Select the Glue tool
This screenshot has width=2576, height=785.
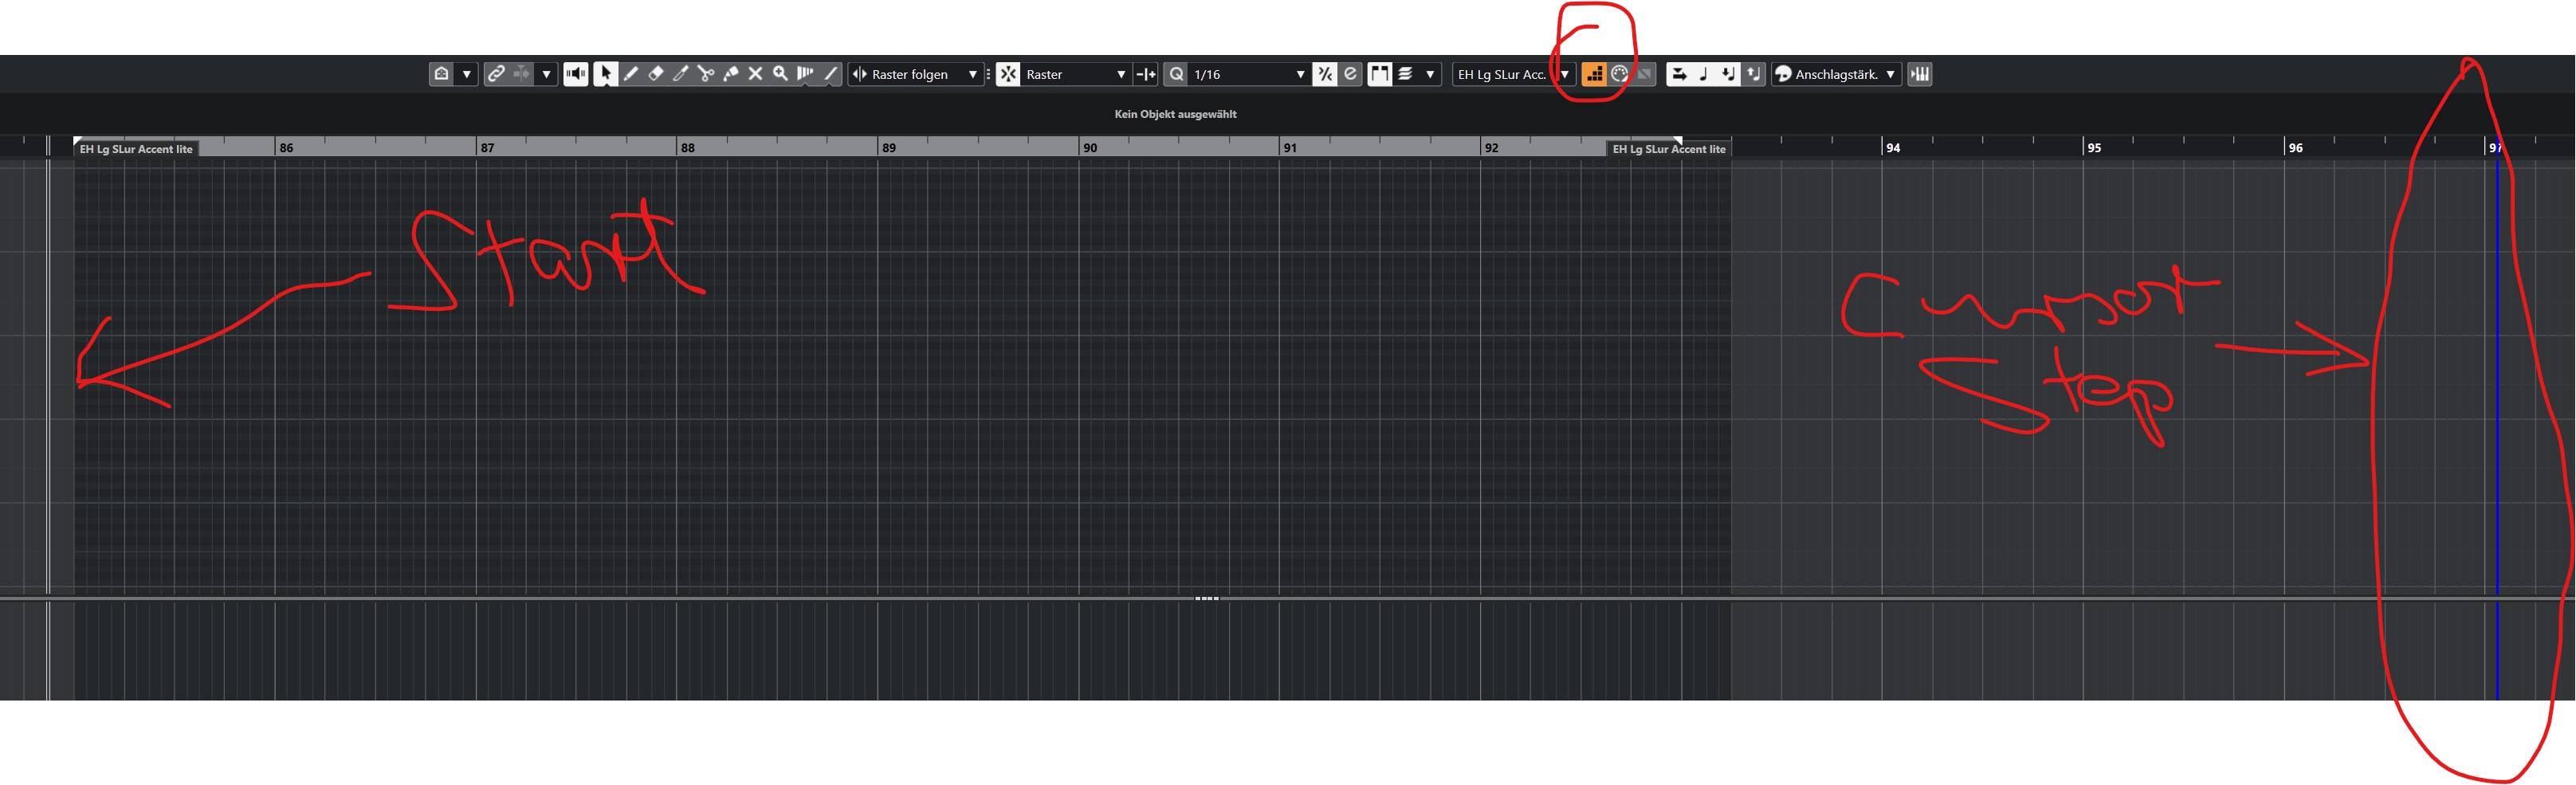point(731,74)
